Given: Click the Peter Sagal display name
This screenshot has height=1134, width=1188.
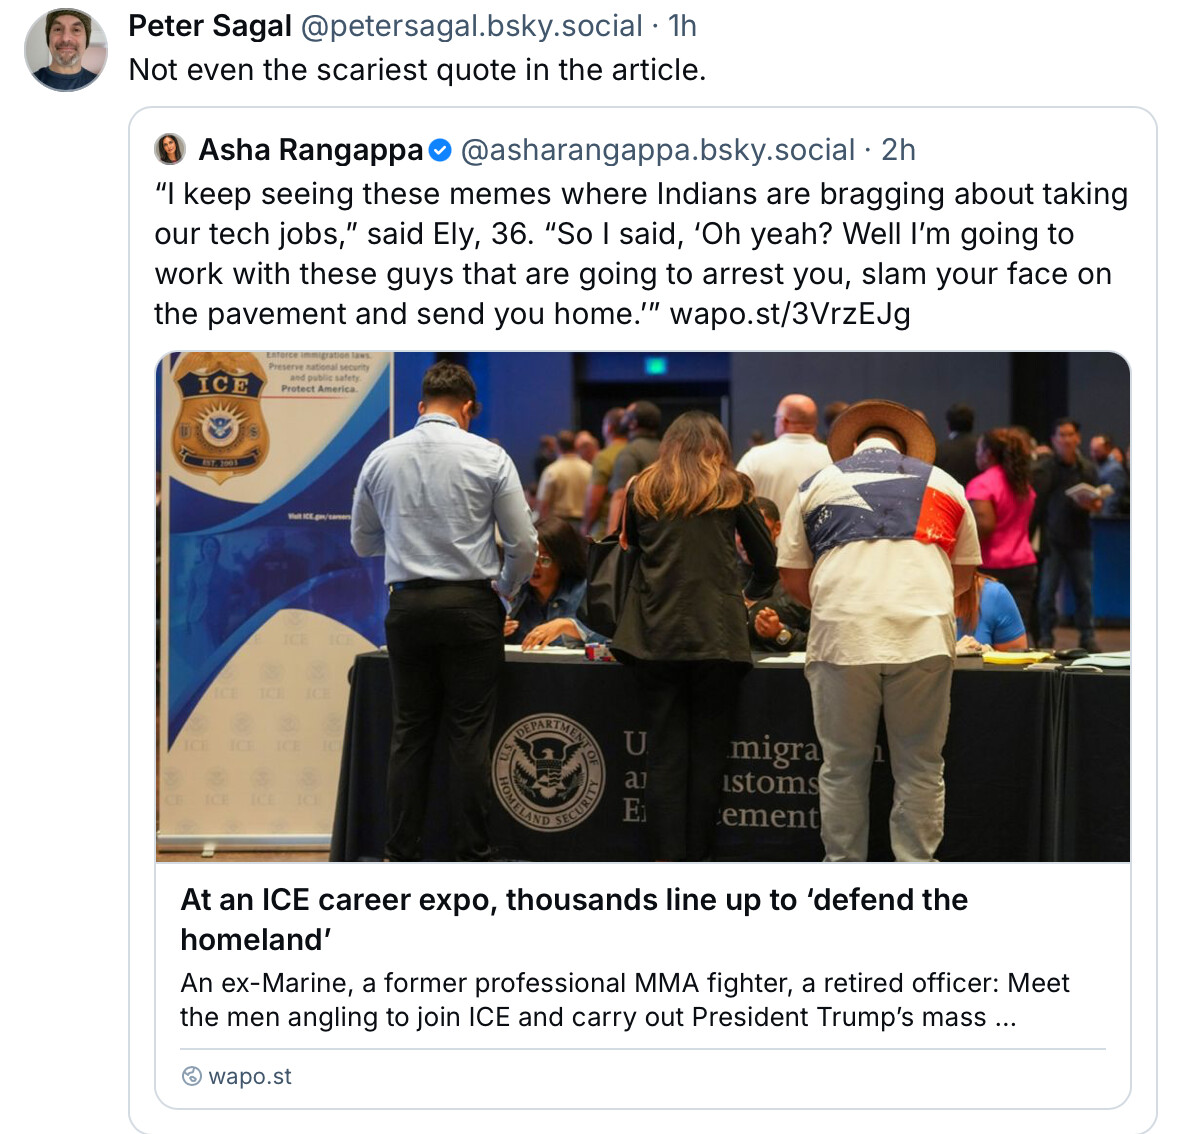Looking at the screenshot, I should click(x=210, y=26).
